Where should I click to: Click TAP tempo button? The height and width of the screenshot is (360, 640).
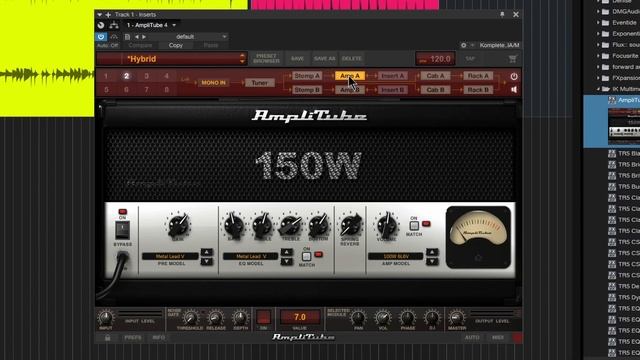click(470, 59)
